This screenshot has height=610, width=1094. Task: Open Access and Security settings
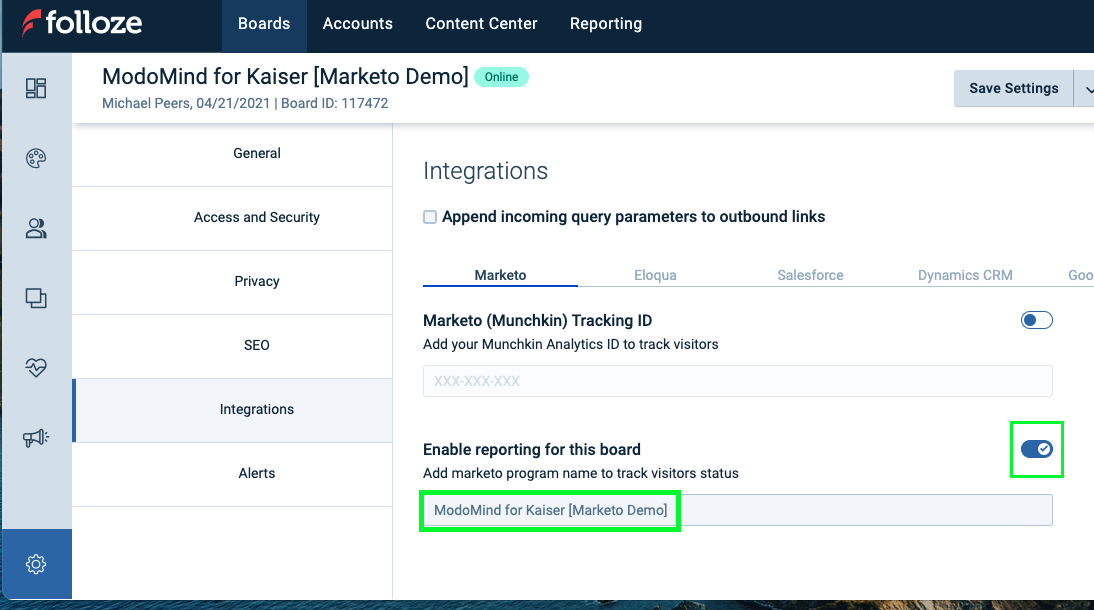(x=232, y=218)
